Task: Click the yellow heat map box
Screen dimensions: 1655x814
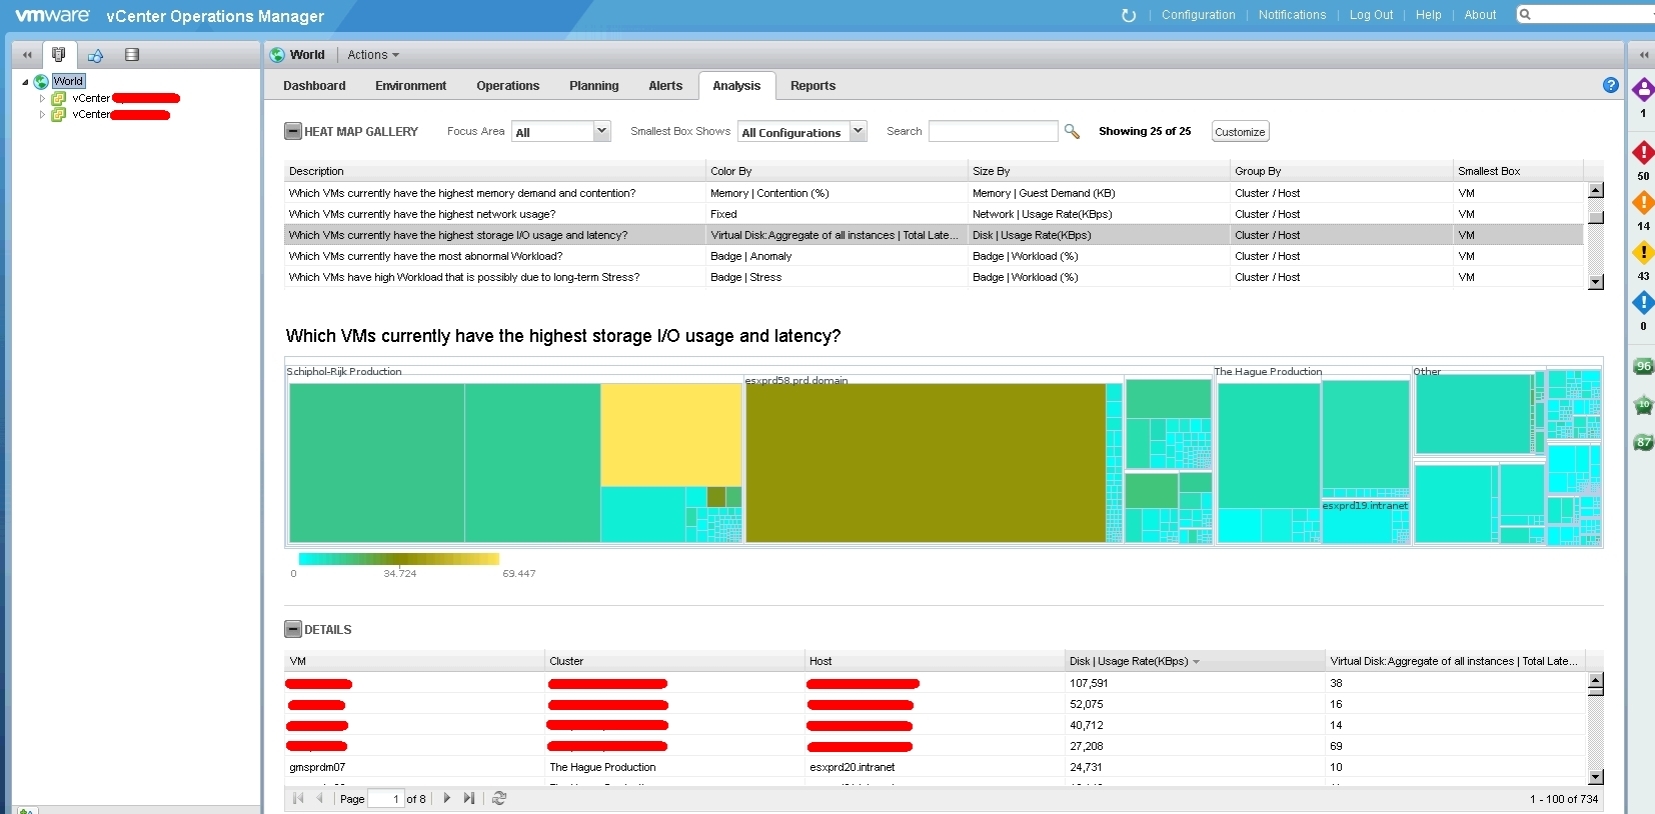Action: tap(671, 435)
